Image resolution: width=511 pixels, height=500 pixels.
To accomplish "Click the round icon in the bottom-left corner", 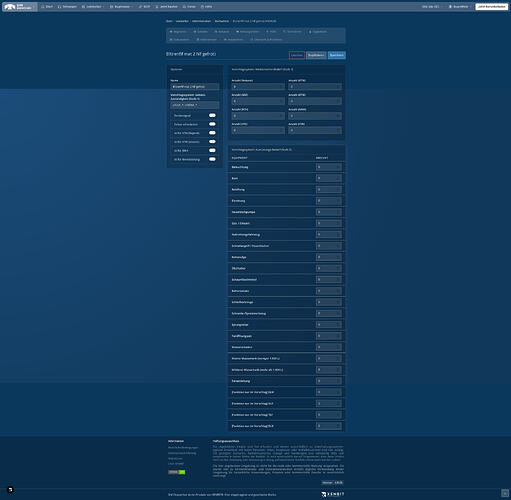I will pos(10,490).
